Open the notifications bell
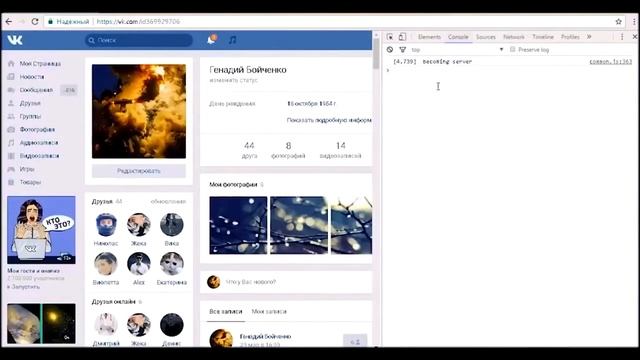640x360 pixels. pos(211,40)
